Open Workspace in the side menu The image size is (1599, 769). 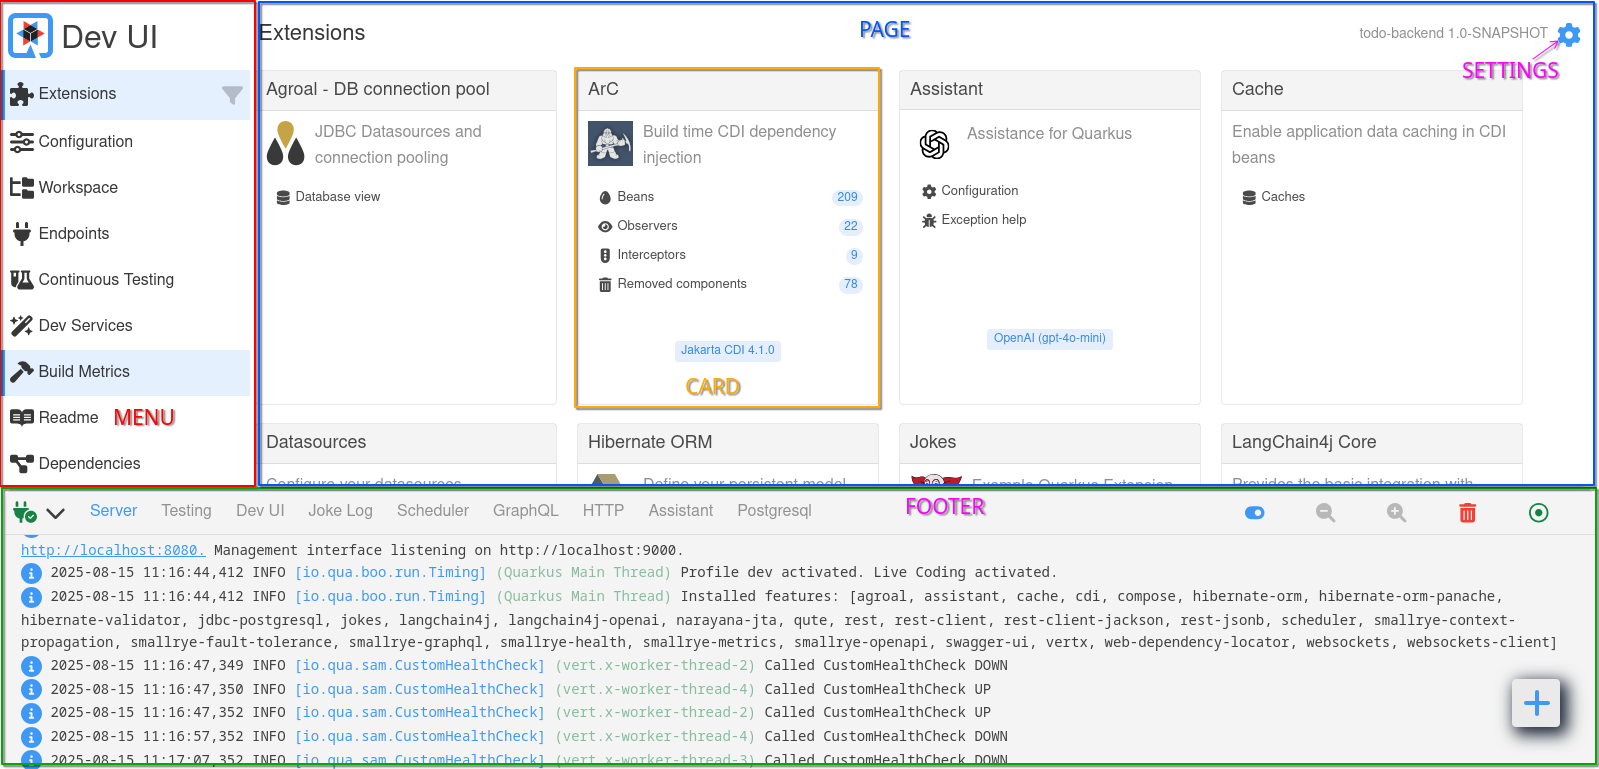pyautogui.click(x=127, y=188)
